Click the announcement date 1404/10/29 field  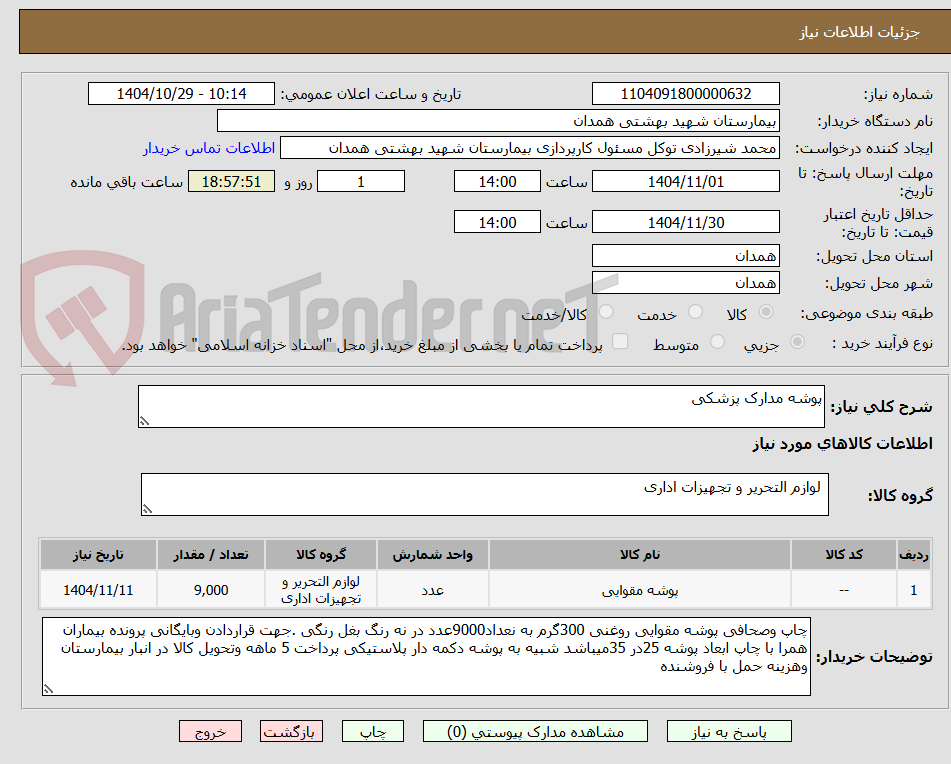coord(181,94)
